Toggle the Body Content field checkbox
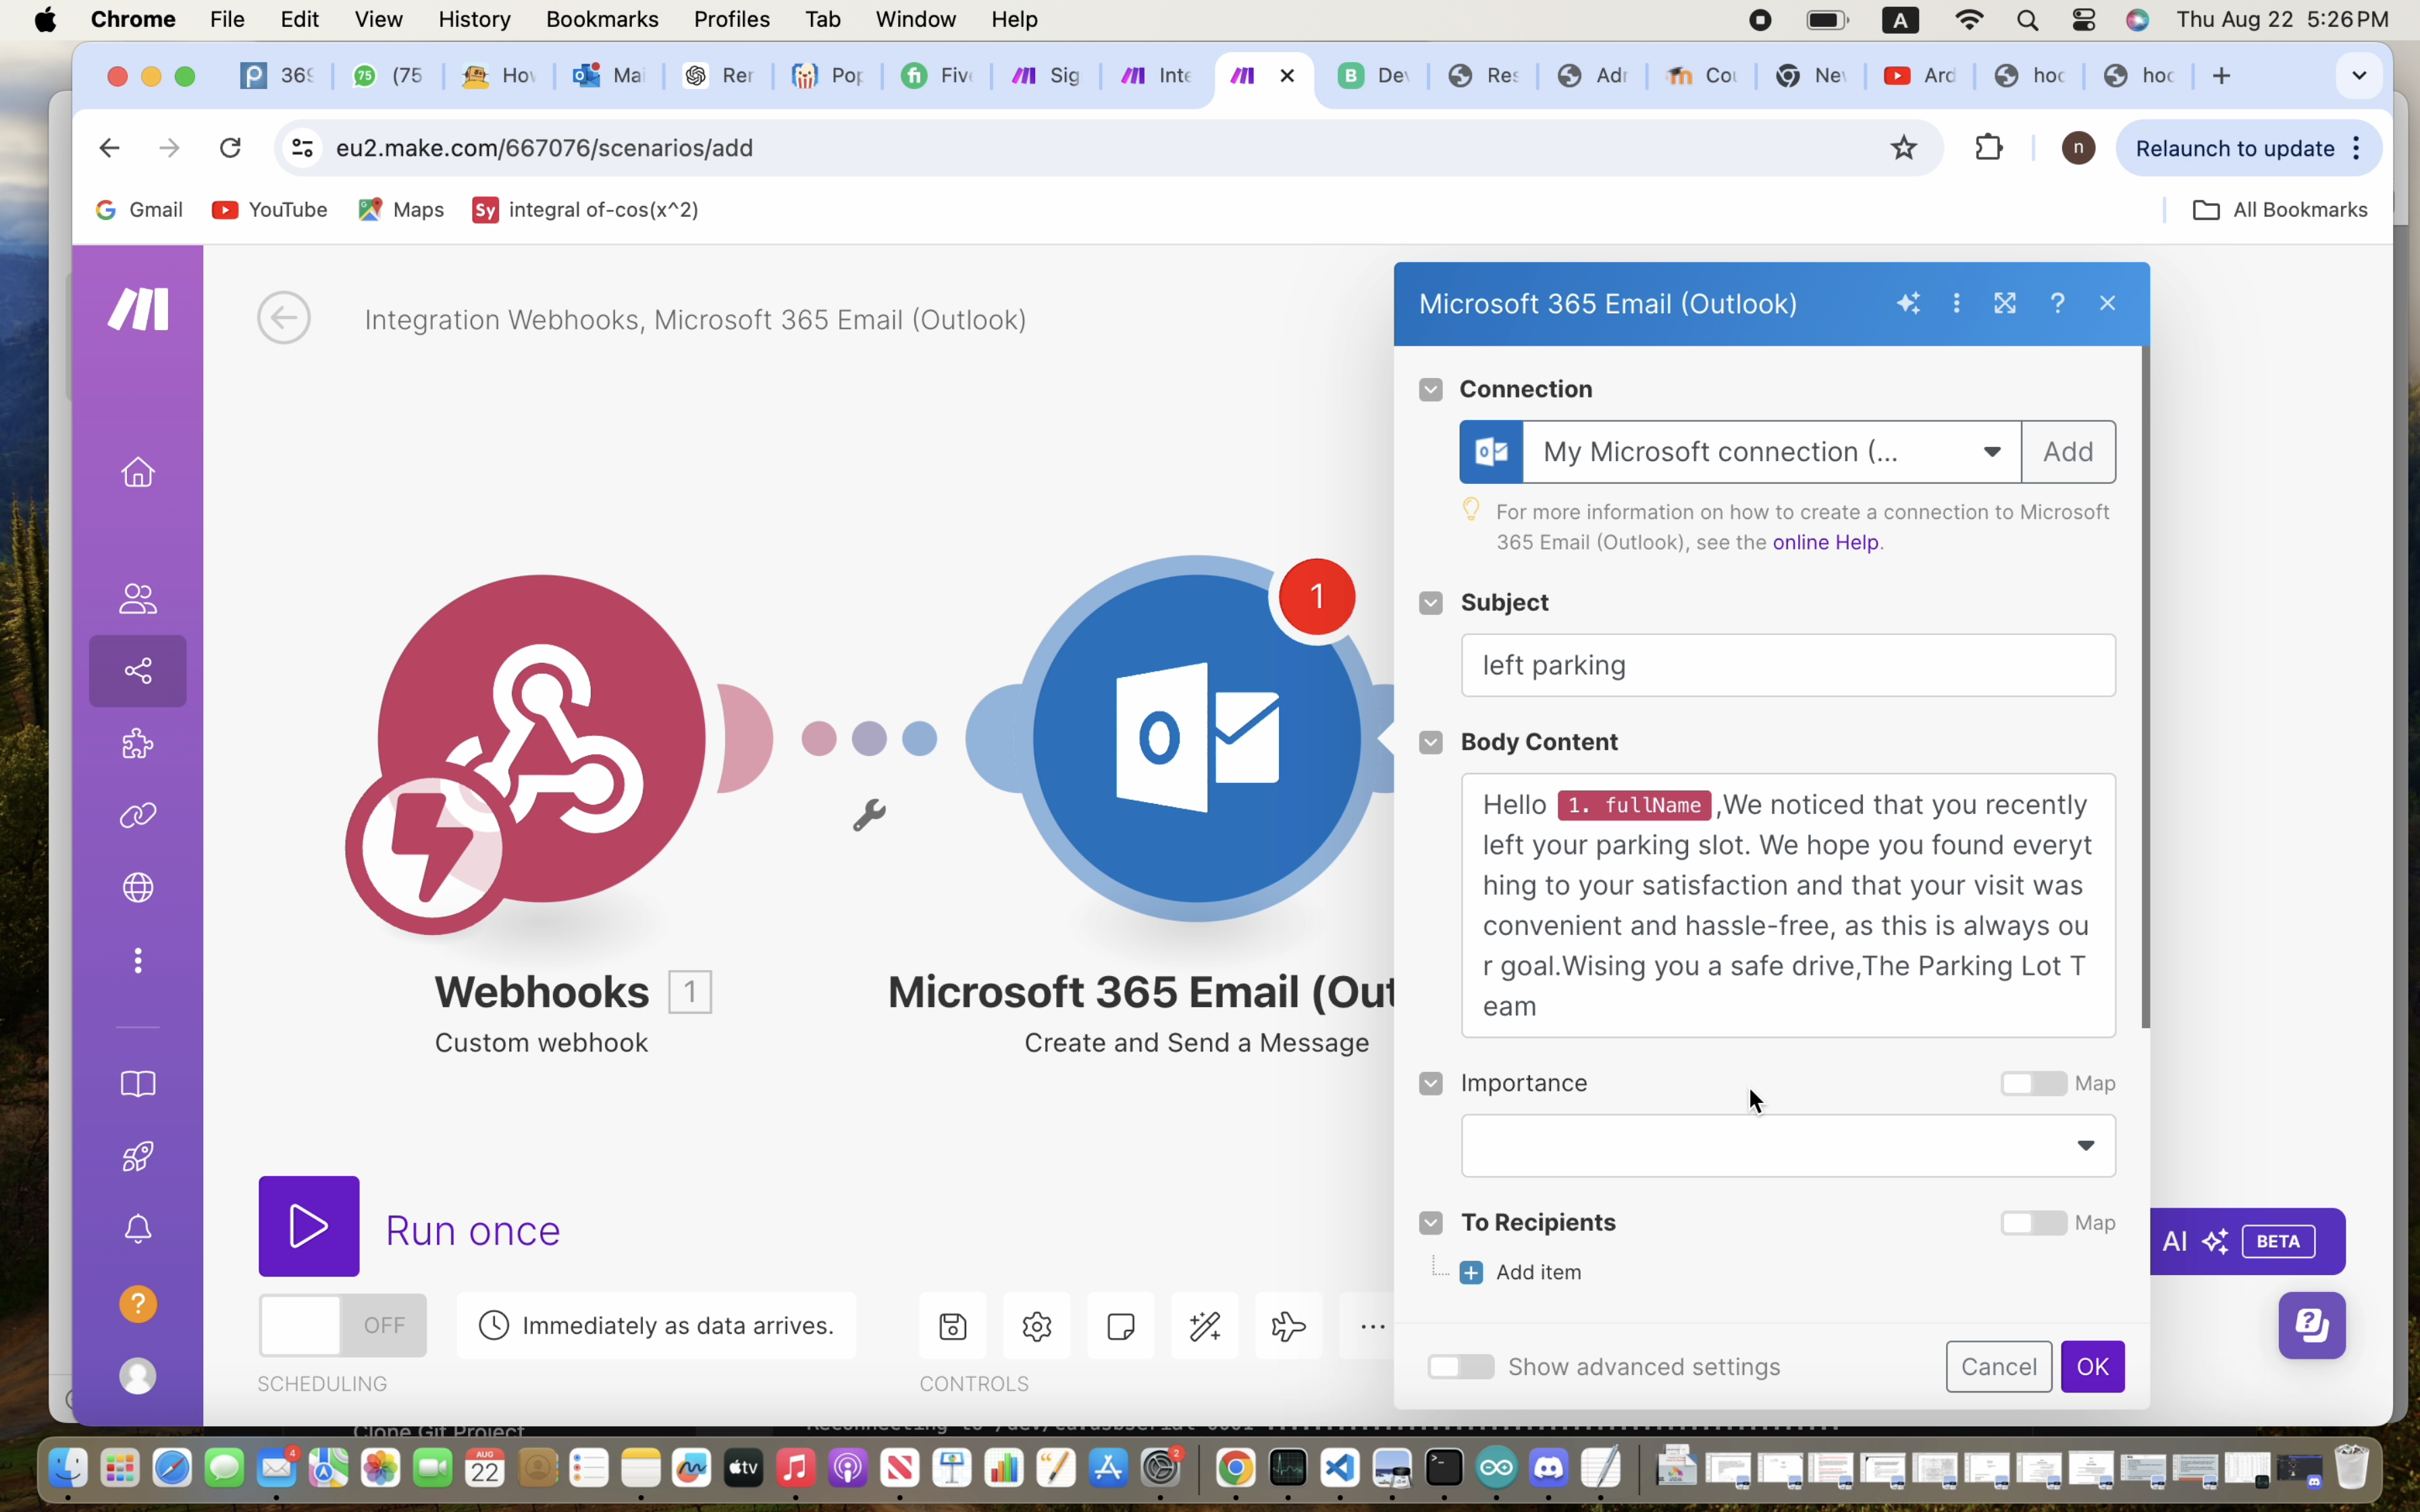2420x1512 pixels. pos(1431,742)
